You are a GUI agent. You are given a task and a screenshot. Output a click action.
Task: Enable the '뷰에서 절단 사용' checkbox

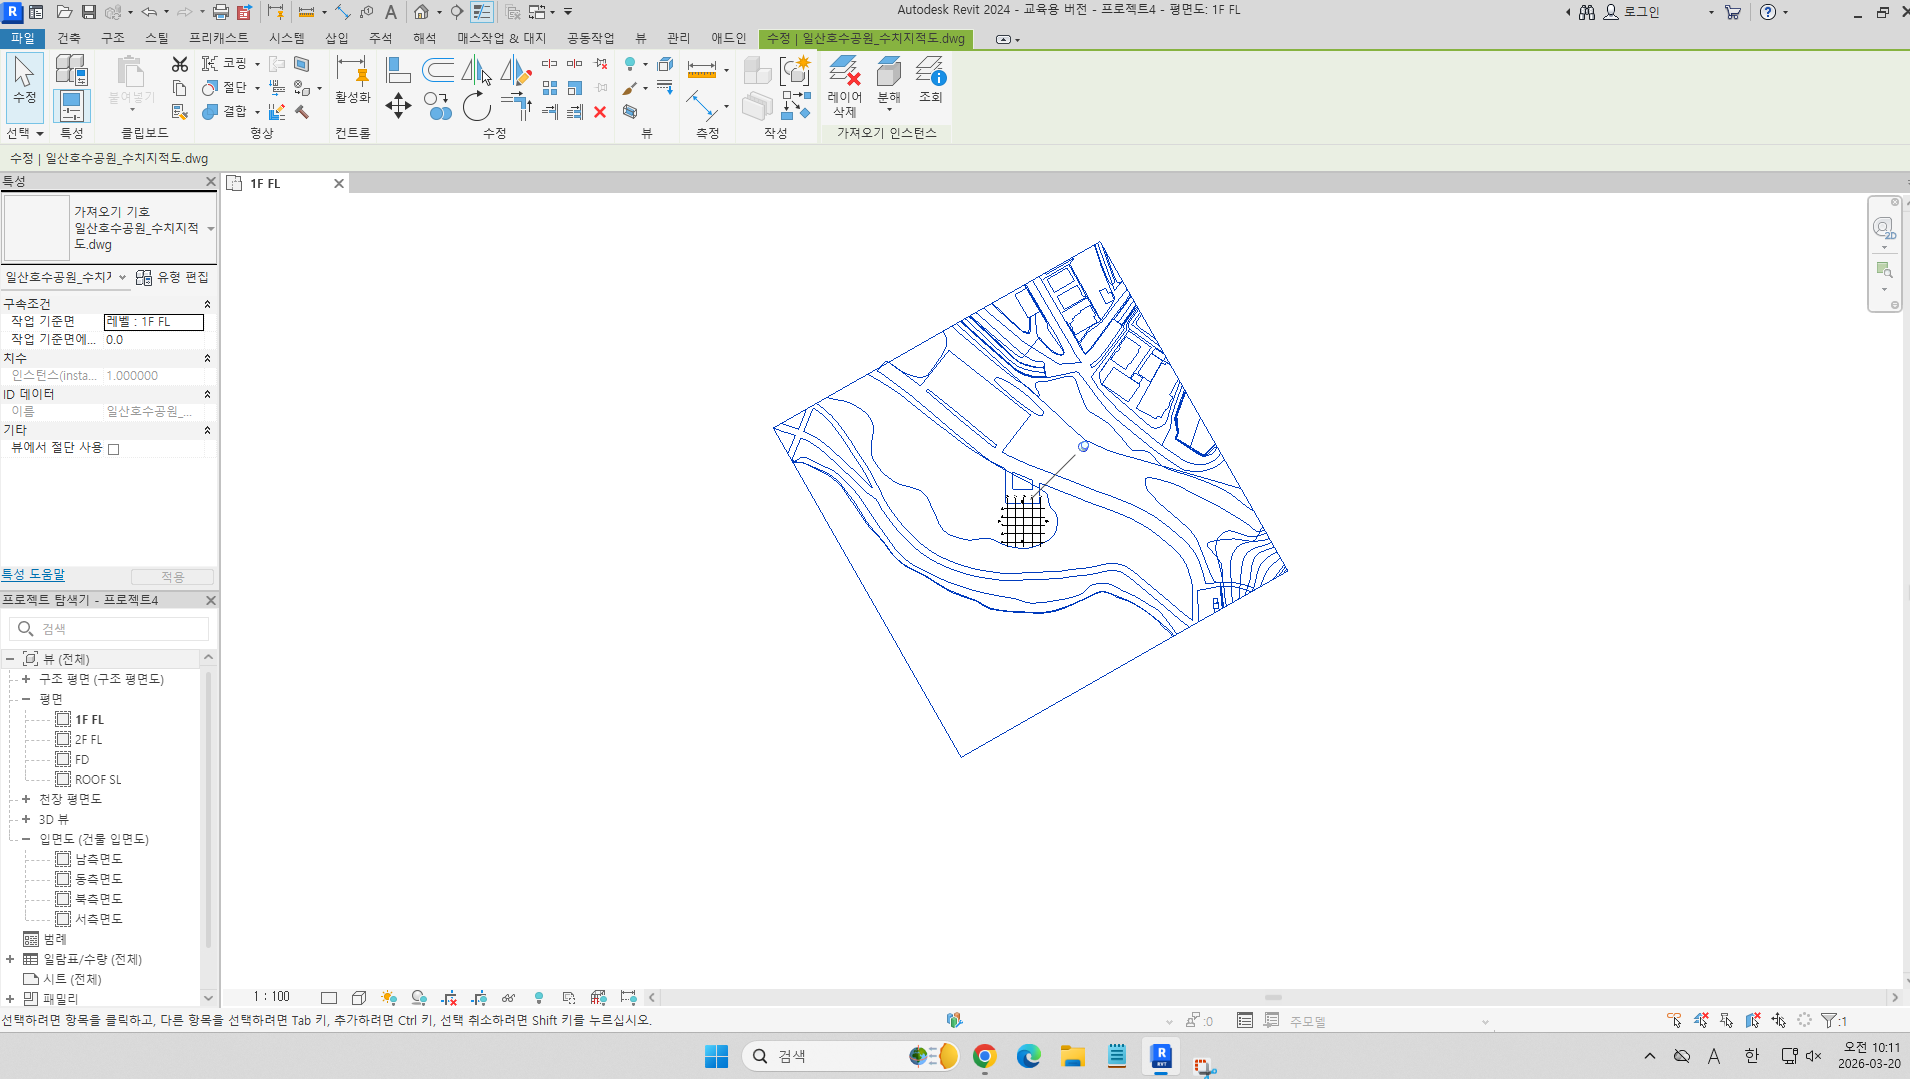(x=114, y=449)
